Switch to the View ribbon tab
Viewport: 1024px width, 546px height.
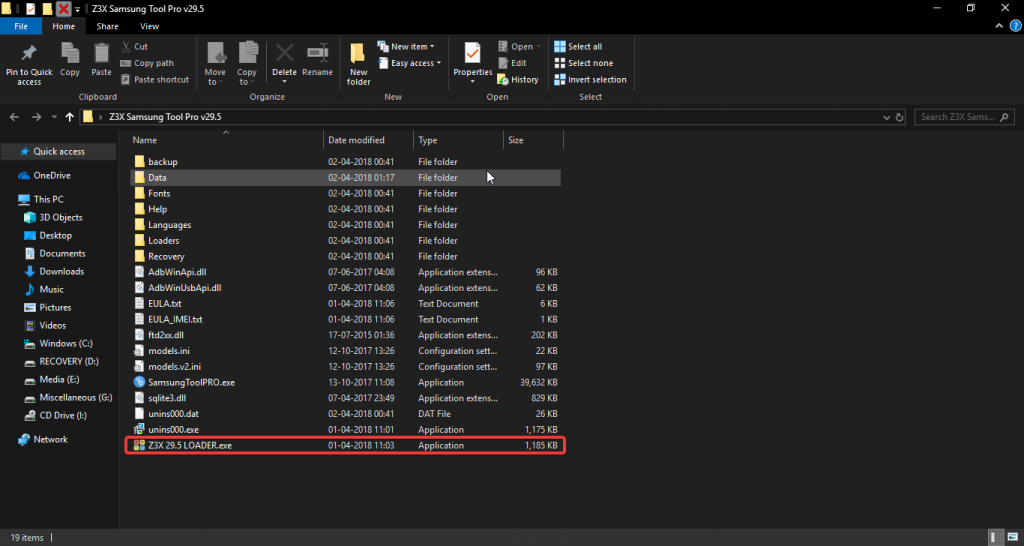tap(150, 27)
